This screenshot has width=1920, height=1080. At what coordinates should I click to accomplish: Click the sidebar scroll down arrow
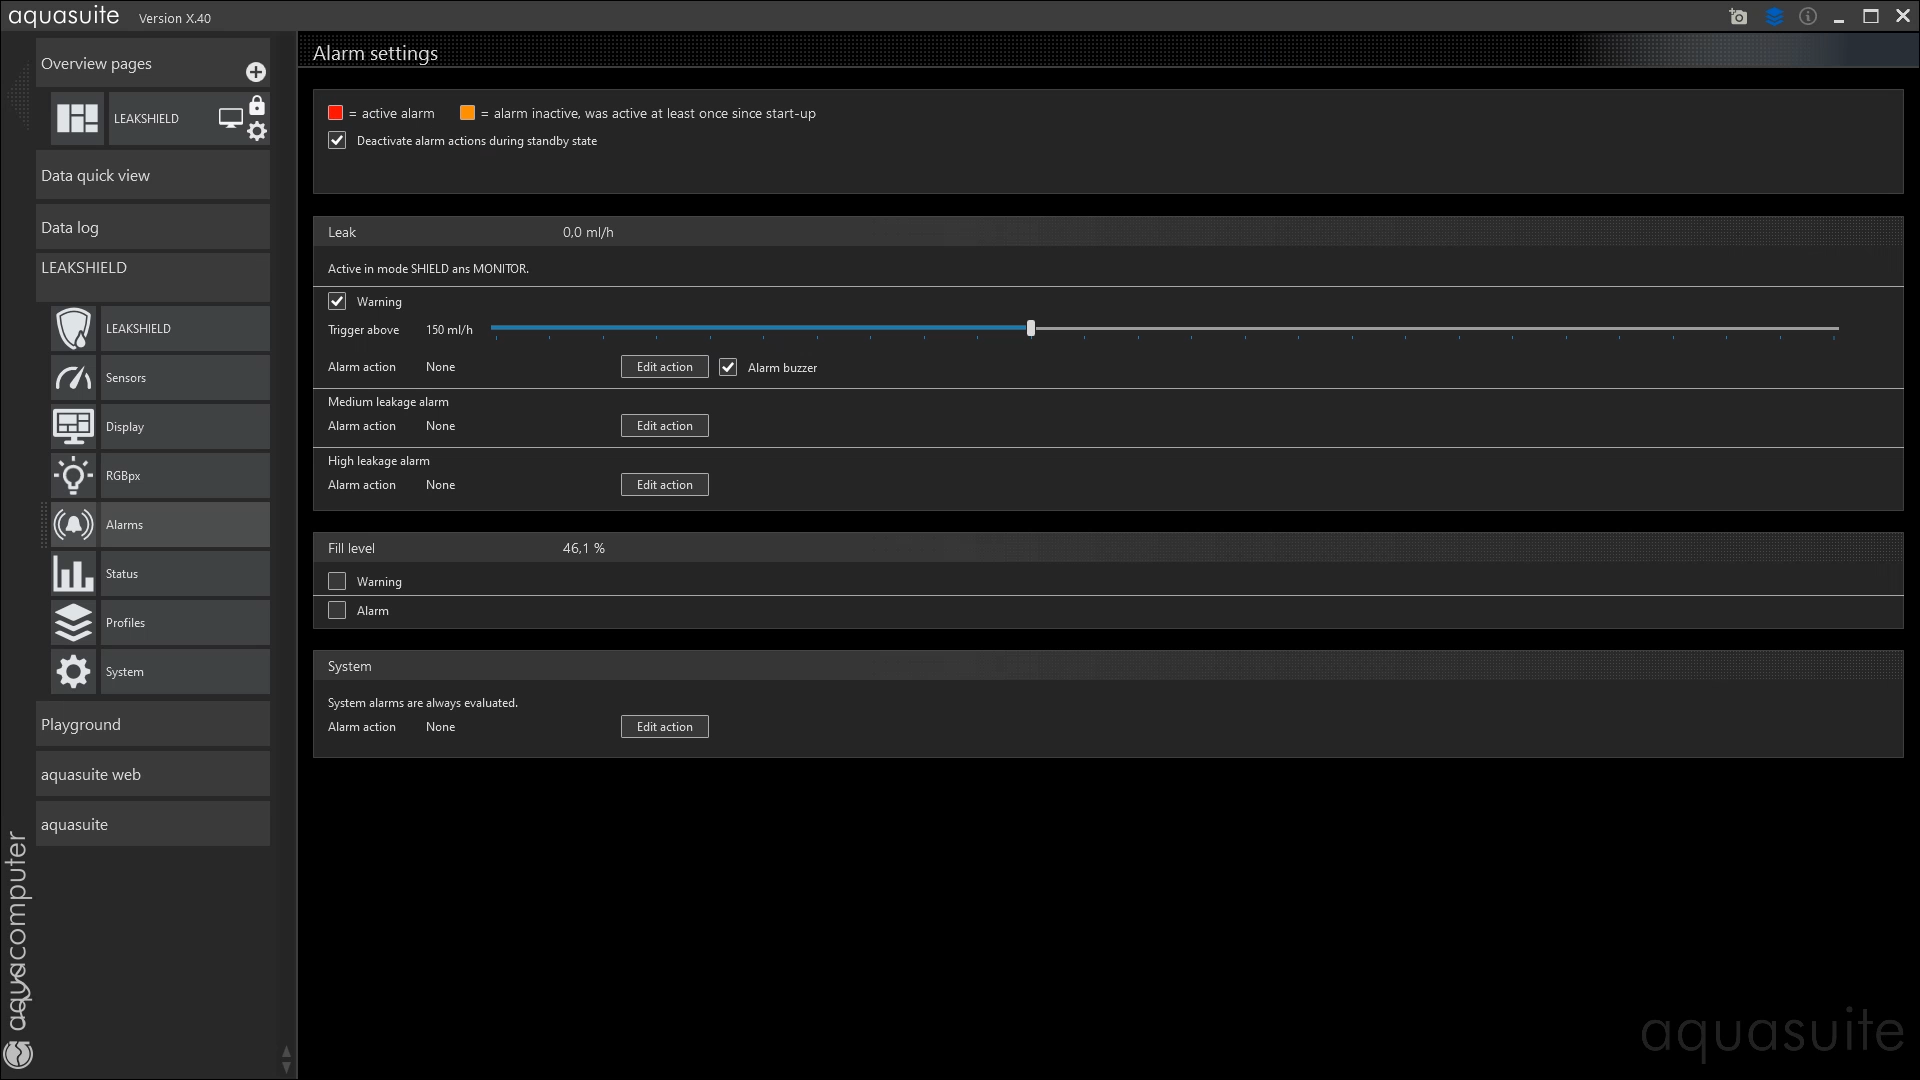click(x=287, y=1067)
